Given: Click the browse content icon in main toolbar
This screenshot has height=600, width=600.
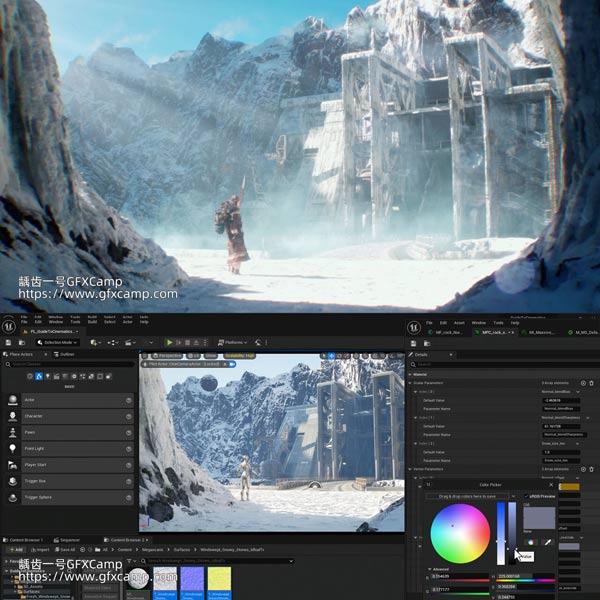Looking at the screenshot, I should (x=22, y=342).
